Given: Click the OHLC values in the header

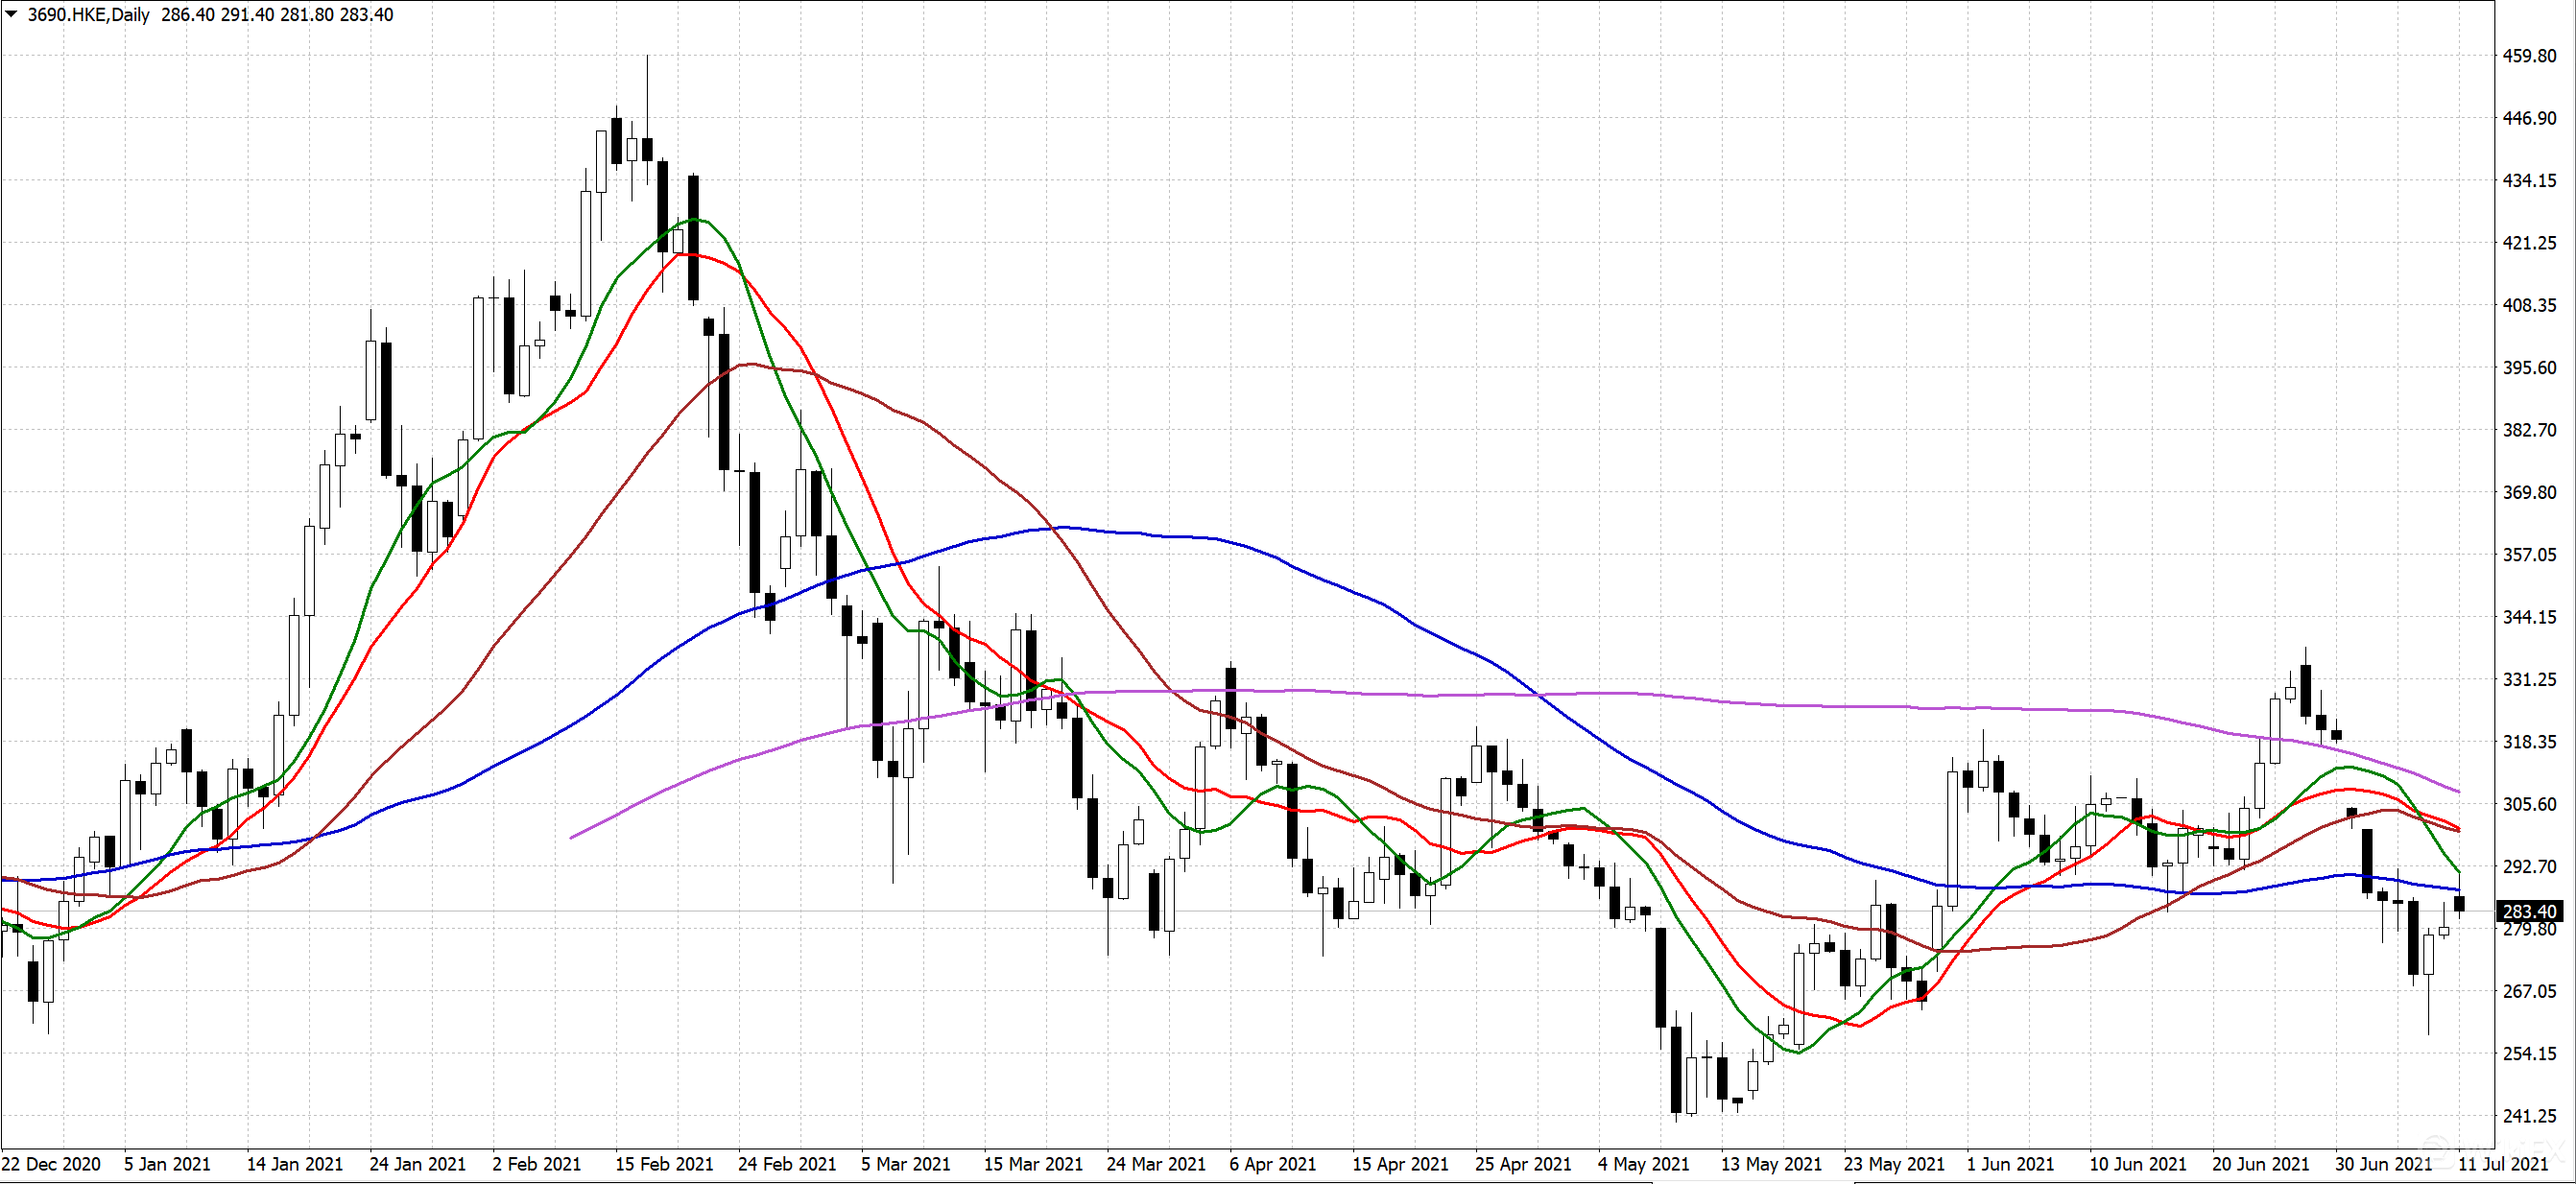Looking at the screenshot, I should click(277, 15).
